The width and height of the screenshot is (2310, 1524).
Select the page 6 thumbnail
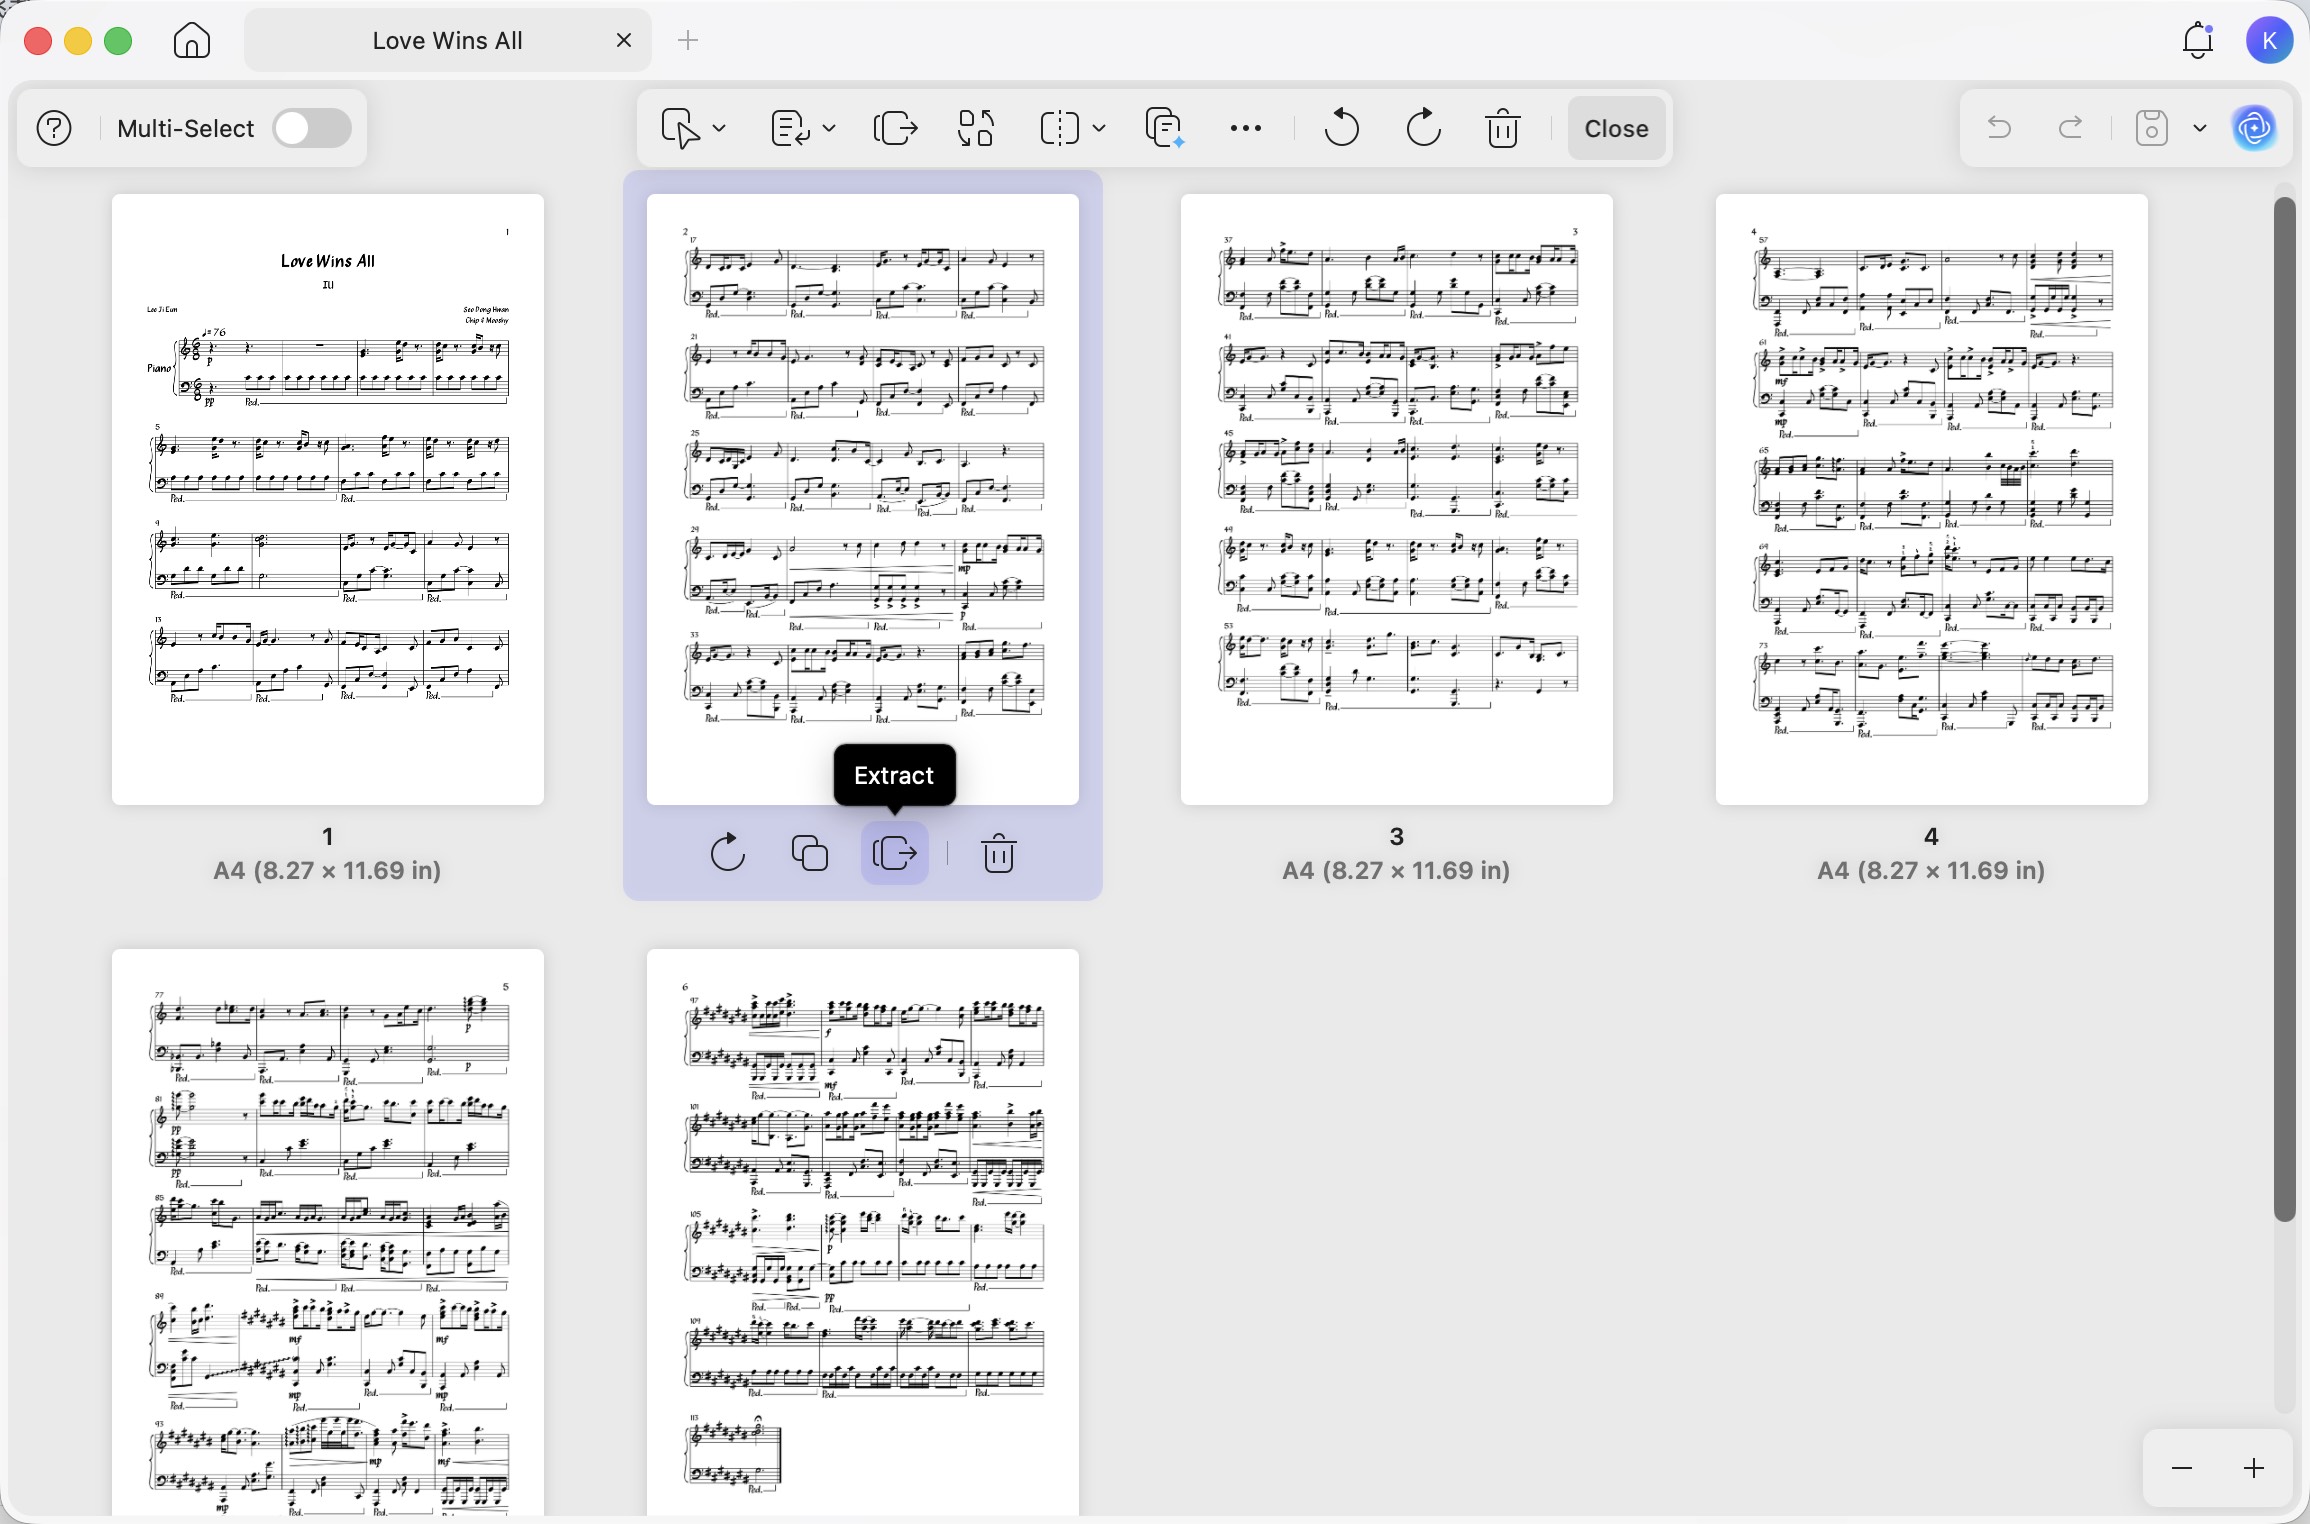[863, 1232]
